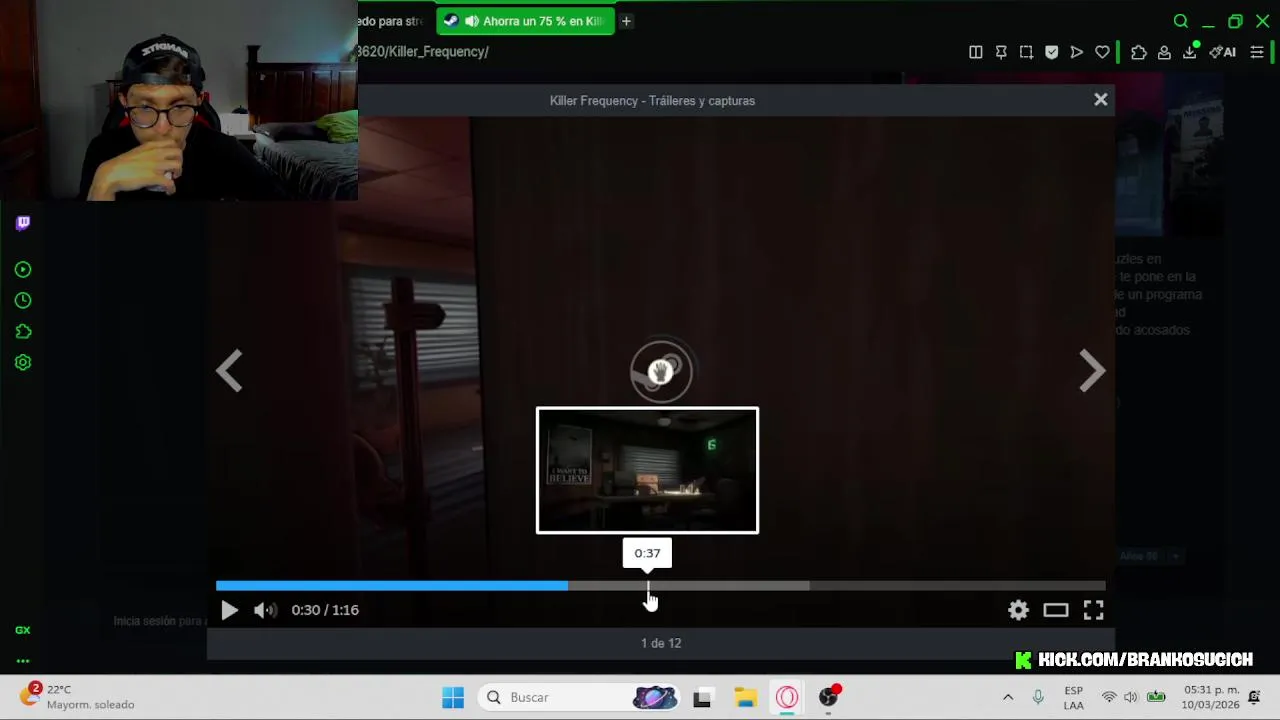This screenshot has width=1280, height=720.
Task: Open Task View on taskbar
Action: click(x=702, y=697)
